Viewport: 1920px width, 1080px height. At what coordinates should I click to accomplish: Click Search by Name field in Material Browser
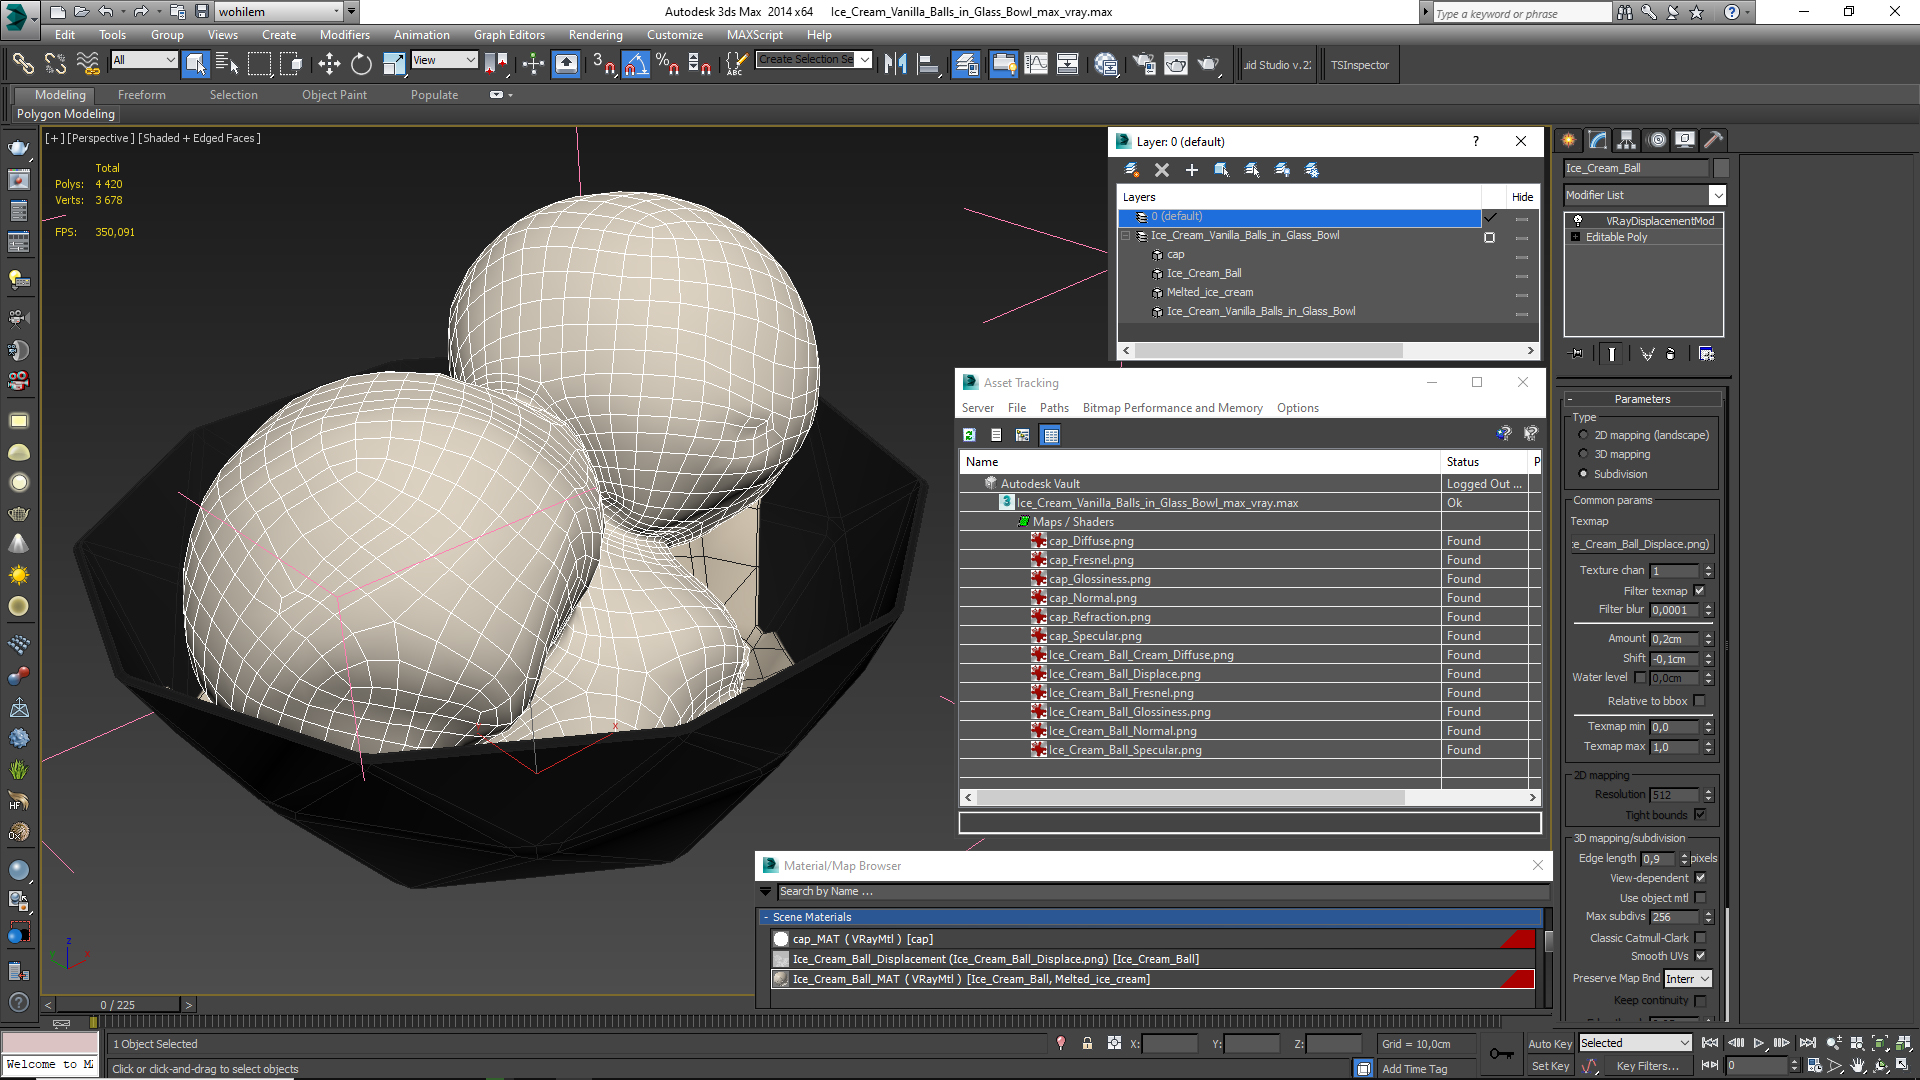pos(1155,890)
